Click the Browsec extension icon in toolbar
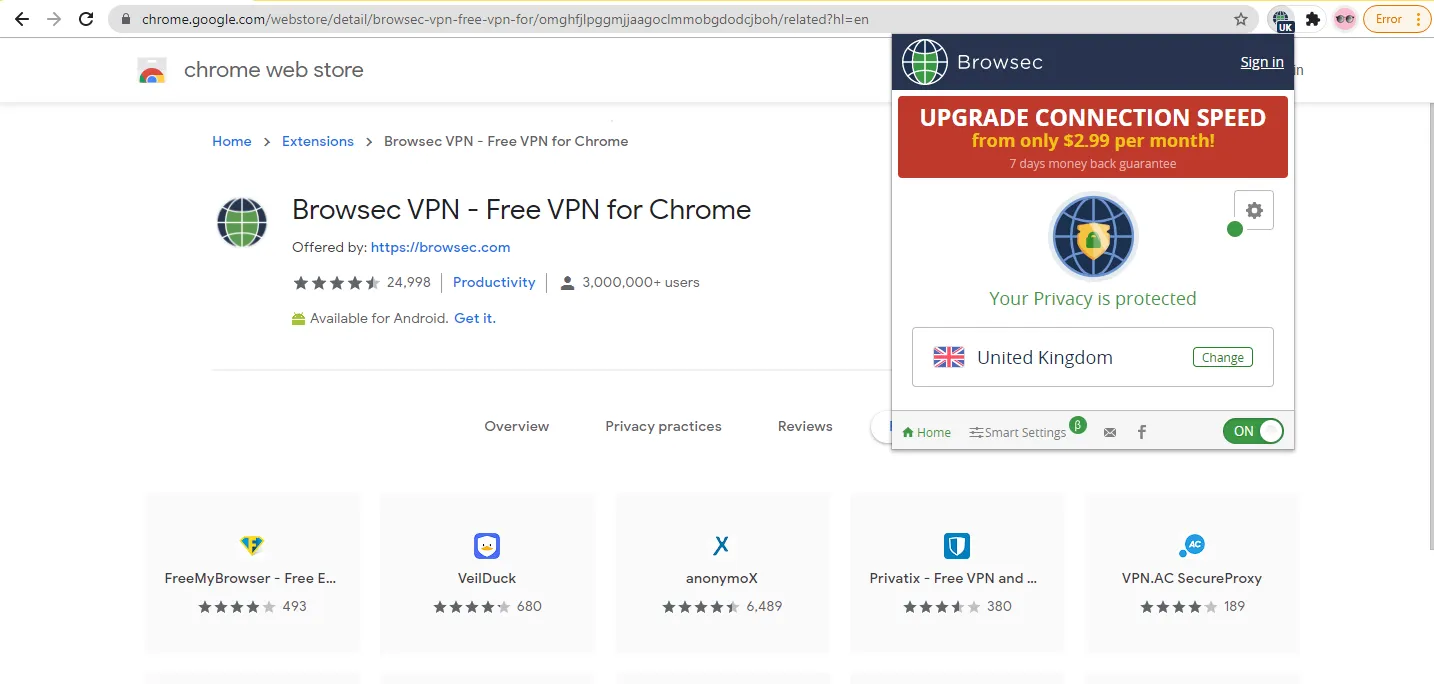The image size is (1434, 684). pyautogui.click(x=1281, y=19)
